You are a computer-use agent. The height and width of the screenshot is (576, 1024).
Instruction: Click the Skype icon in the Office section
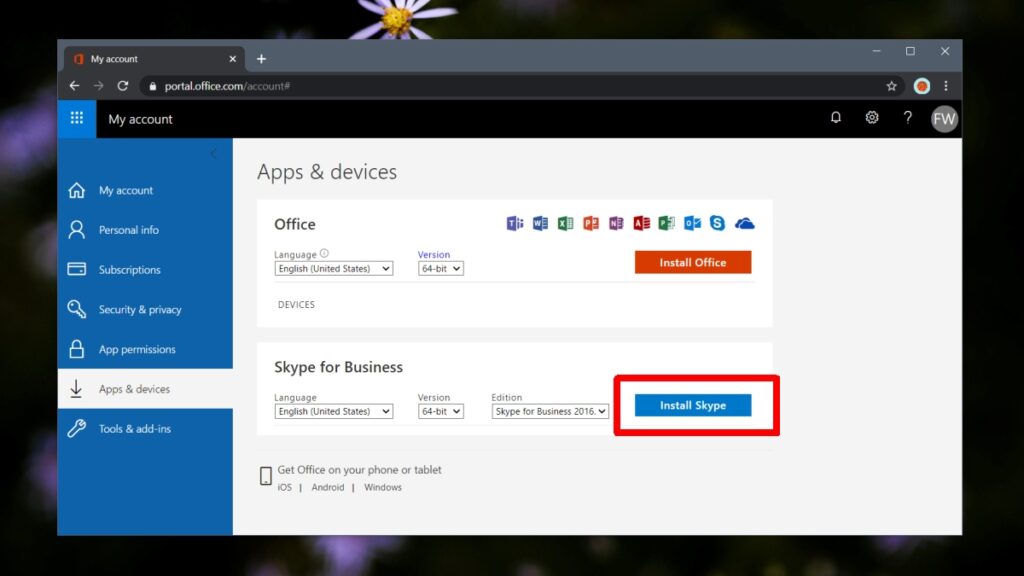pyautogui.click(x=718, y=223)
